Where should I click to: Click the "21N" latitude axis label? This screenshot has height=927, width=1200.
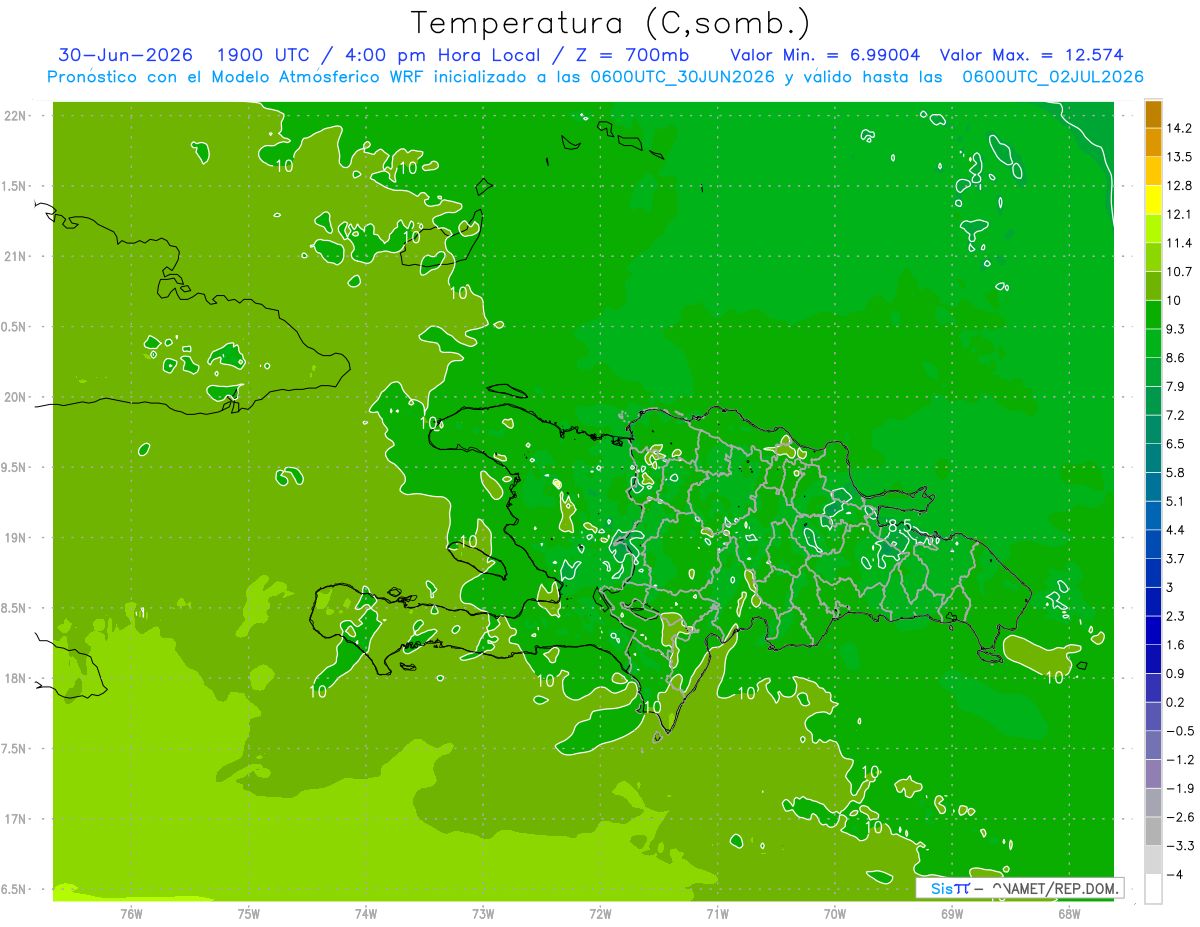[x=17, y=256]
